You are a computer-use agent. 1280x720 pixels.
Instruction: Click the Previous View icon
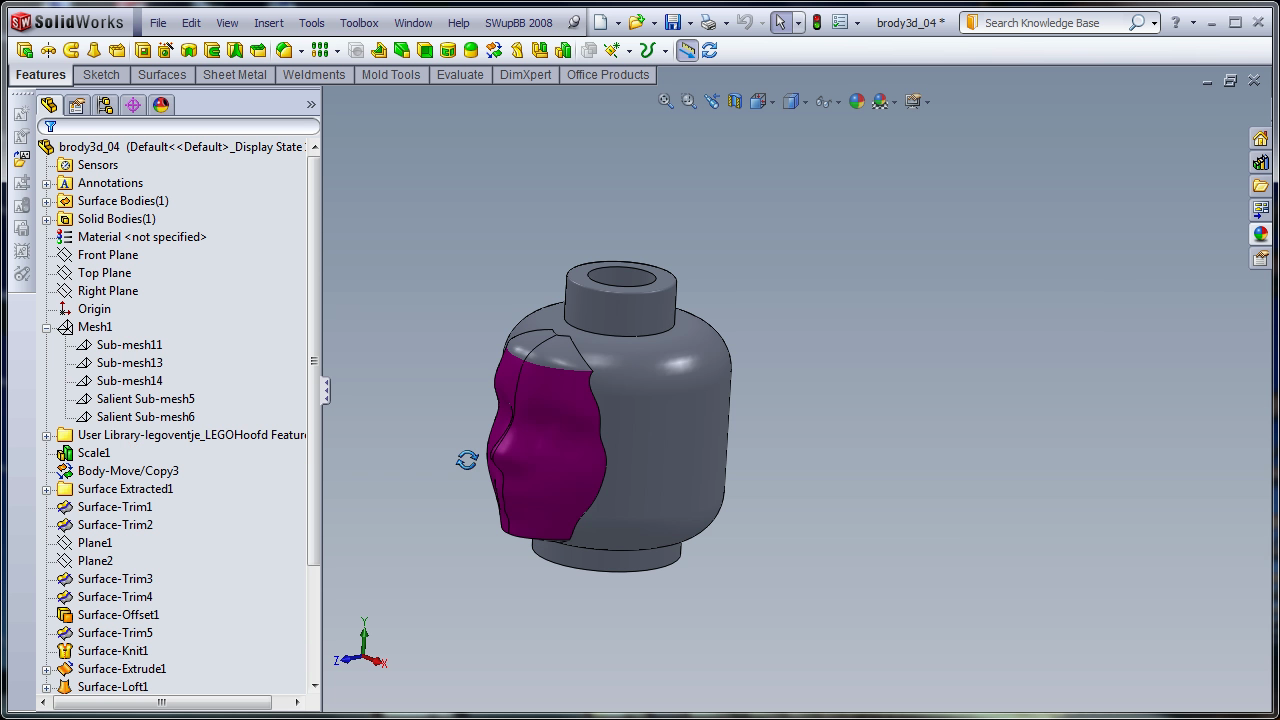coord(712,101)
